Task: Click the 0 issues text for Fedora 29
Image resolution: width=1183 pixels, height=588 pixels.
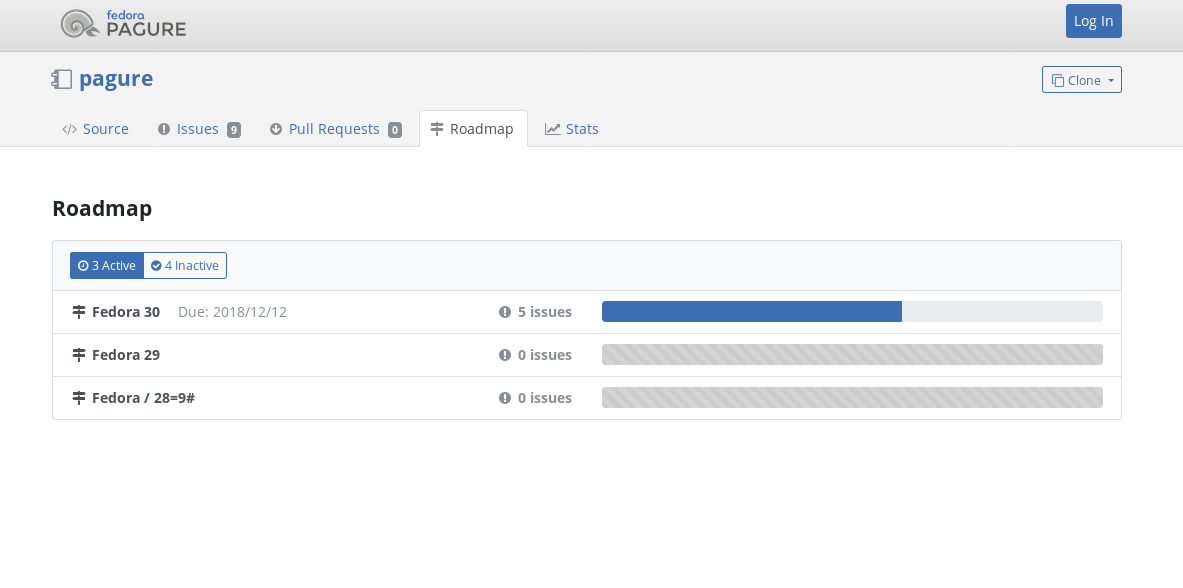Action: (x=545, y=355)
